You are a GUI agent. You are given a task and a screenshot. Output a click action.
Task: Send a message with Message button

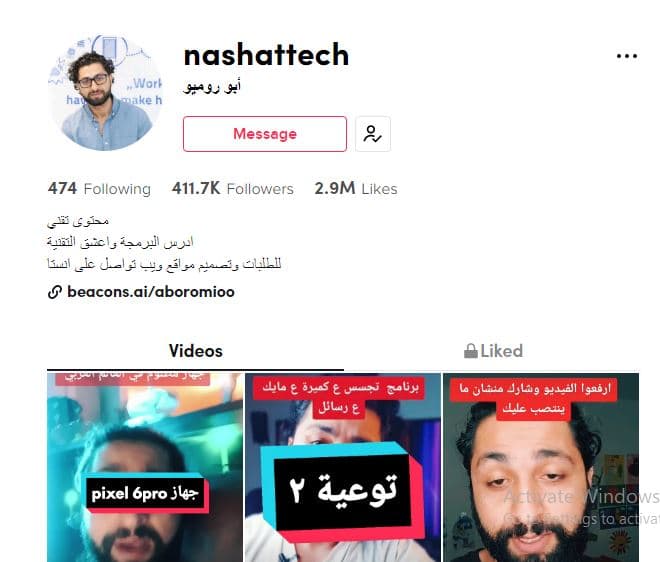(265, 134)
